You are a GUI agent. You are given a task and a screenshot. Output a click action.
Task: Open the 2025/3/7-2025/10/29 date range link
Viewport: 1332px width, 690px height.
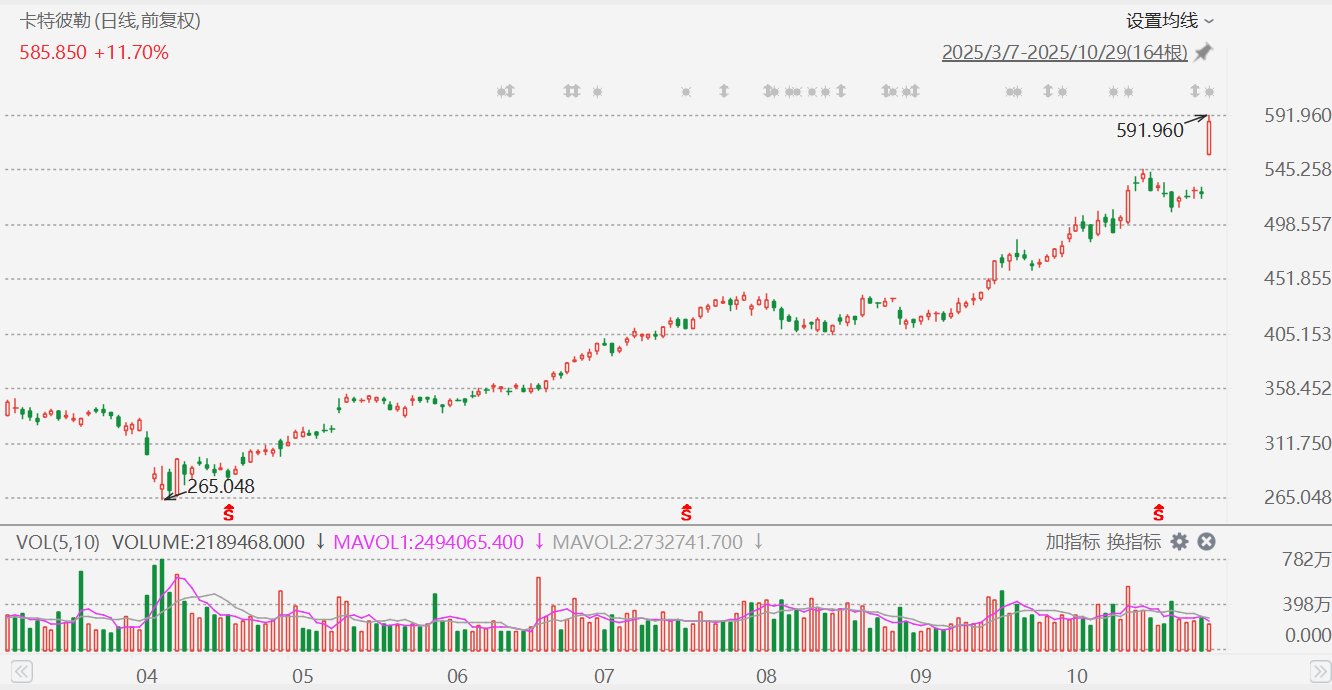click(x=1064, y=53)
